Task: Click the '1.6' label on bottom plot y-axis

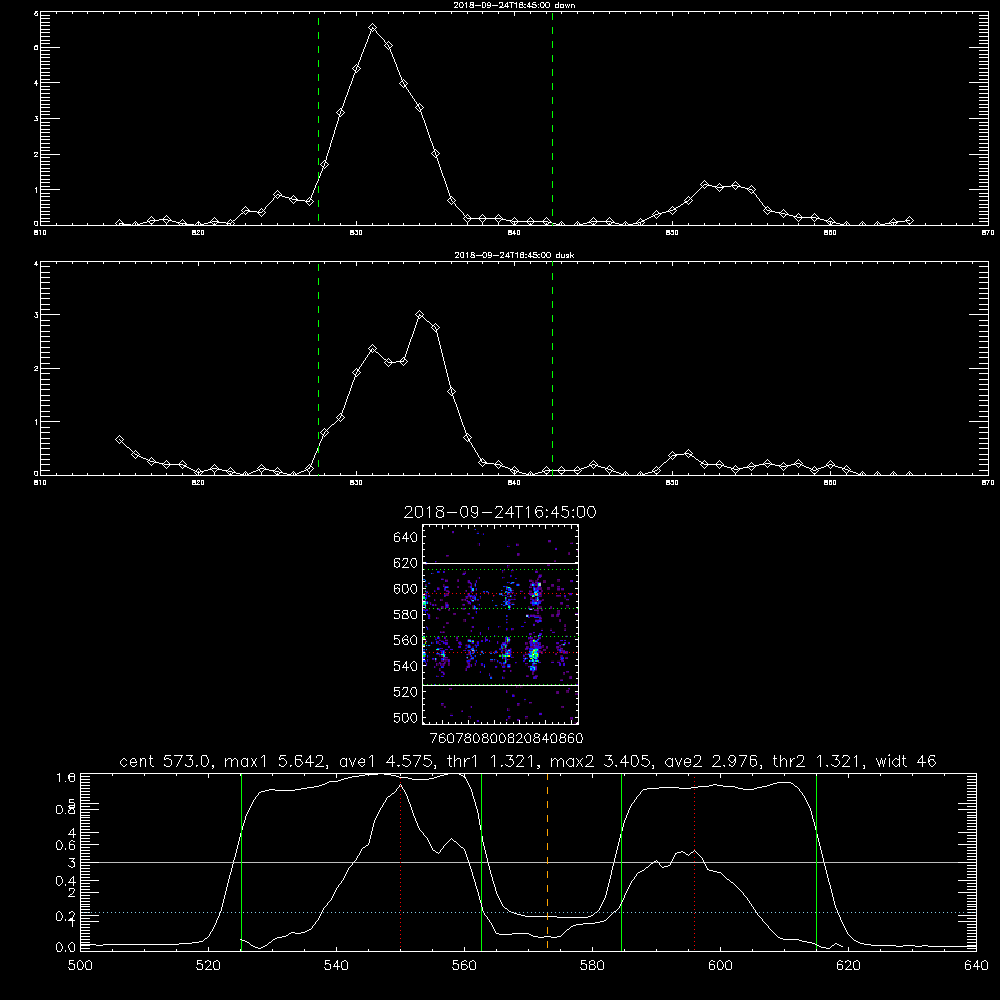Action: point(66,777)
